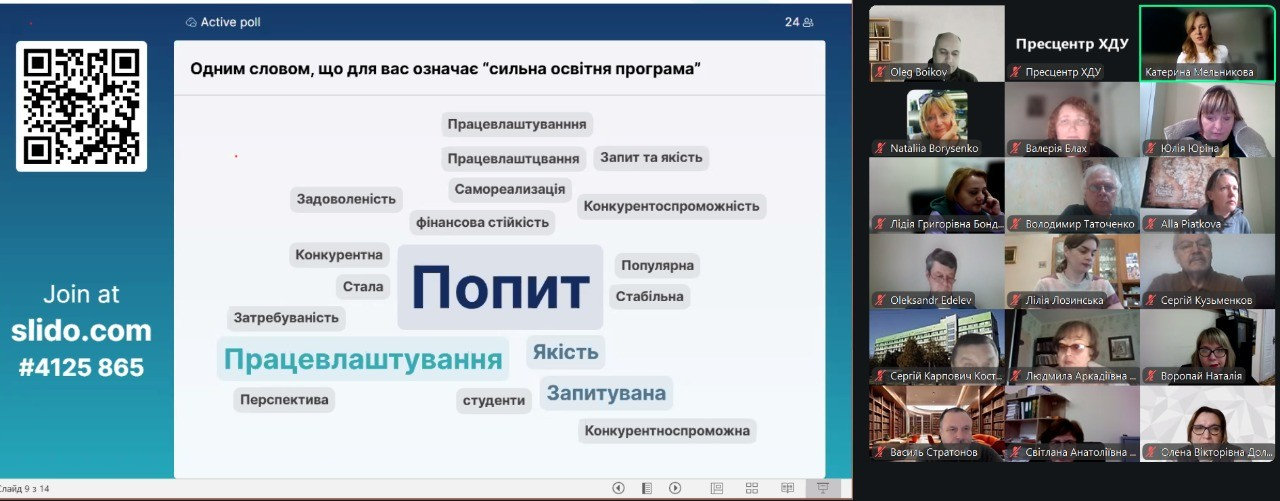Select Валерія Блах video tile
This screenshot has width=1280, height=501.
click(1072, 119)
